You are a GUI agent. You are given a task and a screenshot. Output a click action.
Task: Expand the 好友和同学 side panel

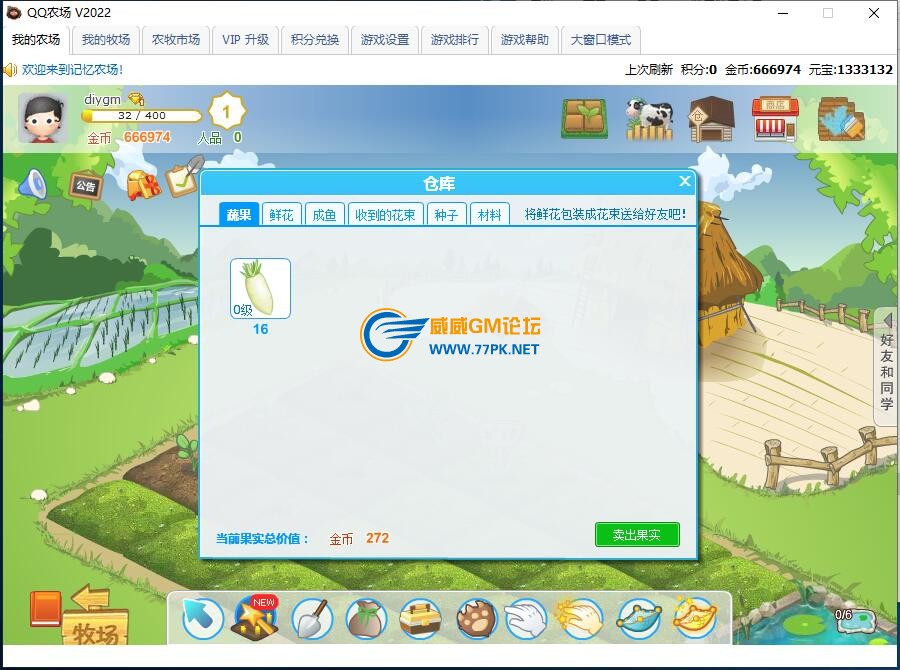(x=887, y=367)
